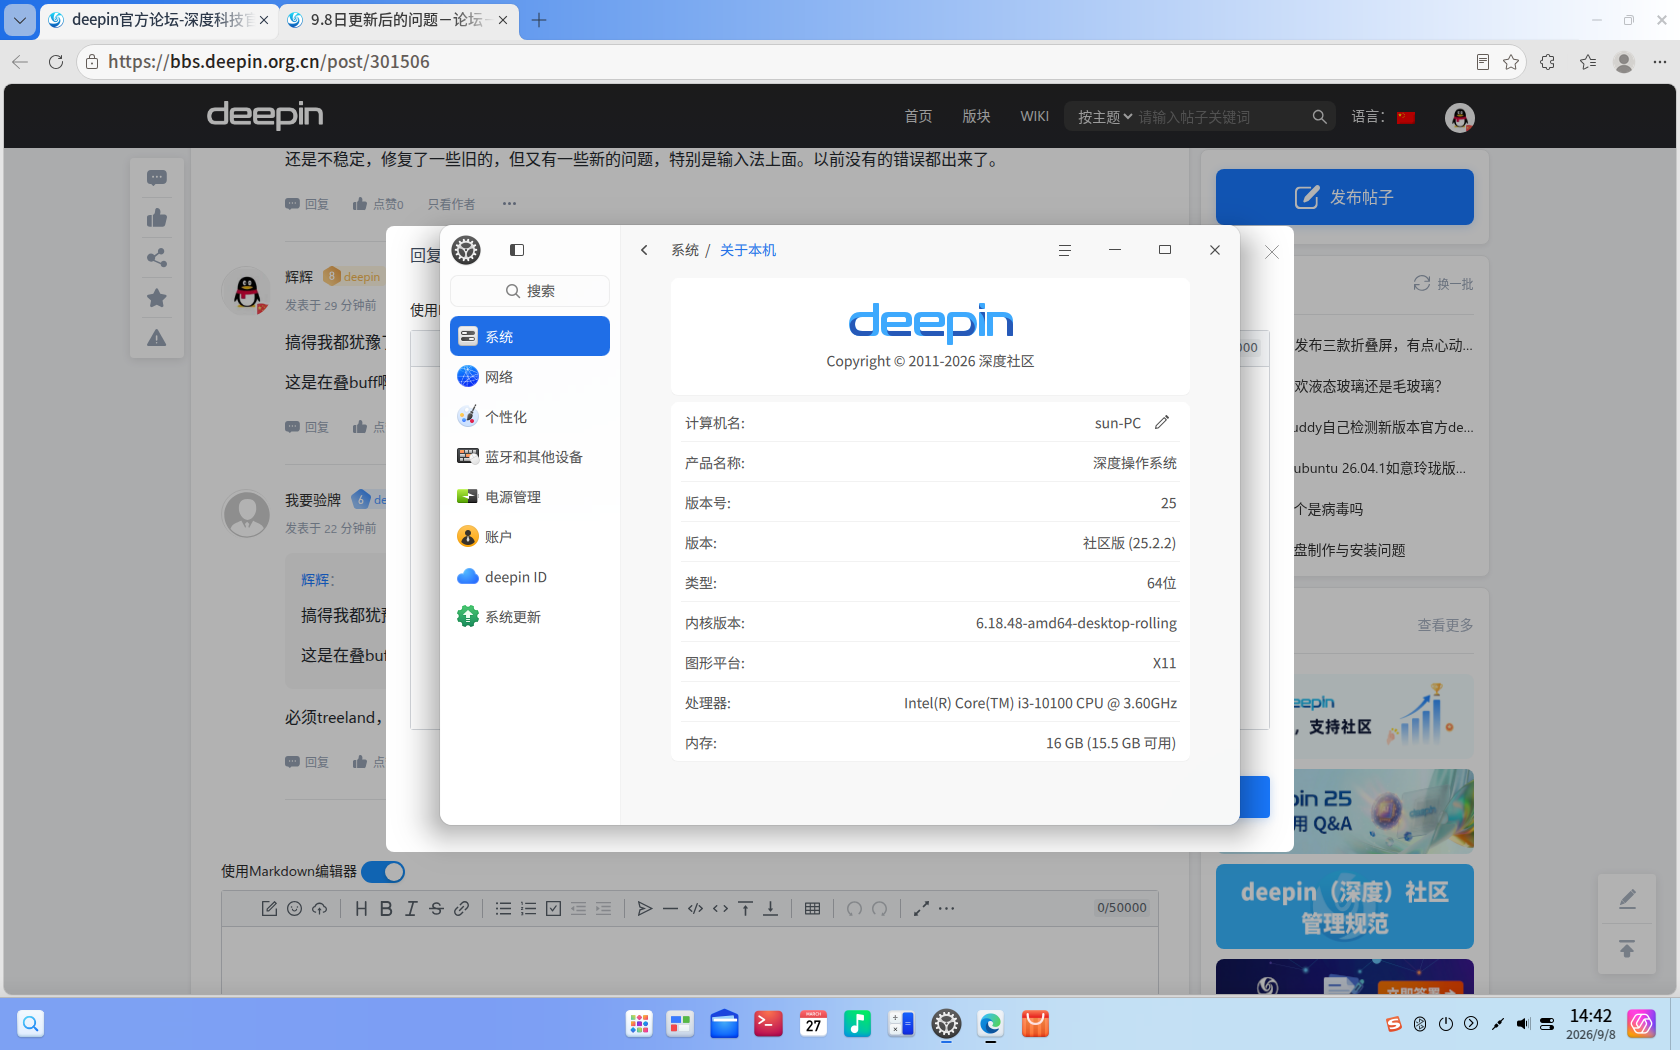Open the settings window hamburger menu
Viewport: 1680px width, 1050px height.
tap(1065, 250)
